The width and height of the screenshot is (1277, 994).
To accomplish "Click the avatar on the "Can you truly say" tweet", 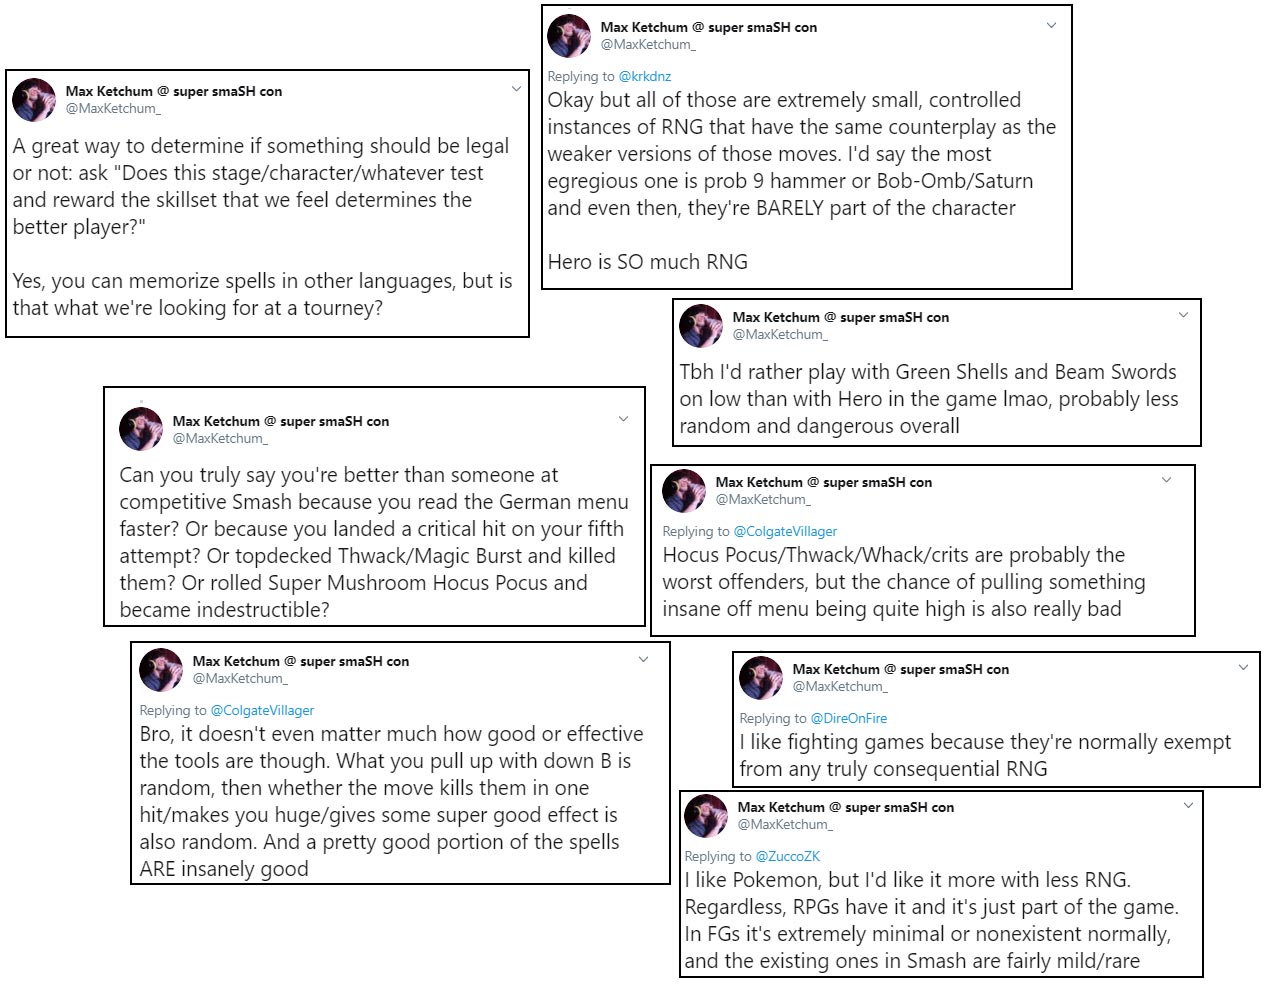I will [x=141, y=430].
